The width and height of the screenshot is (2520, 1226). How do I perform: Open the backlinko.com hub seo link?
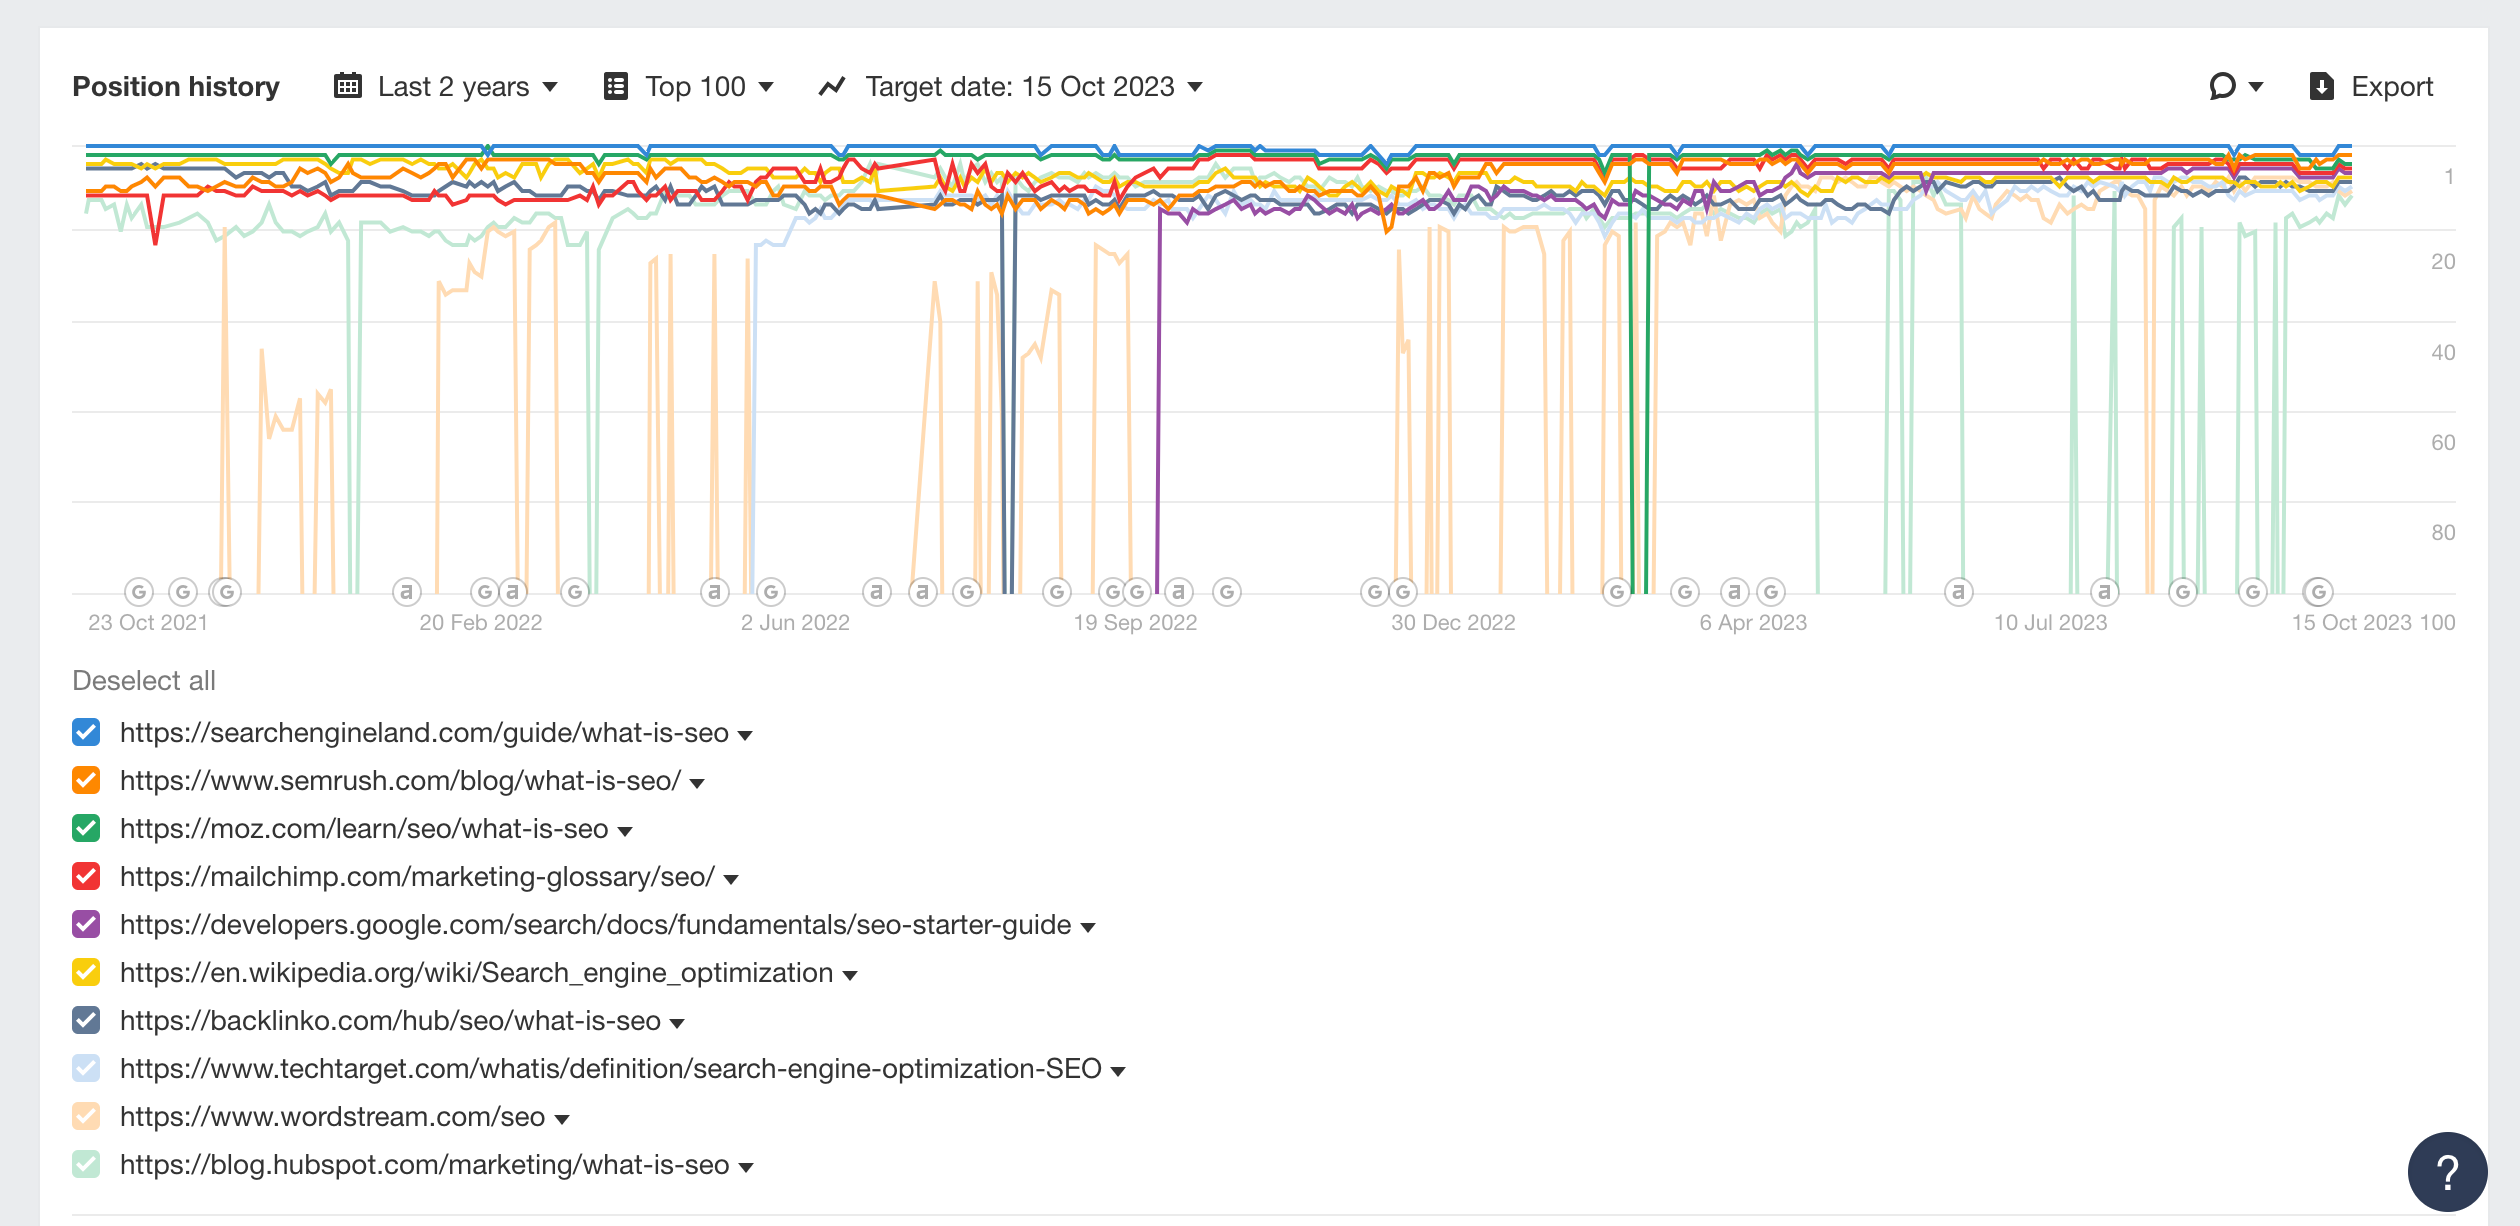[x=390, y=1020]
